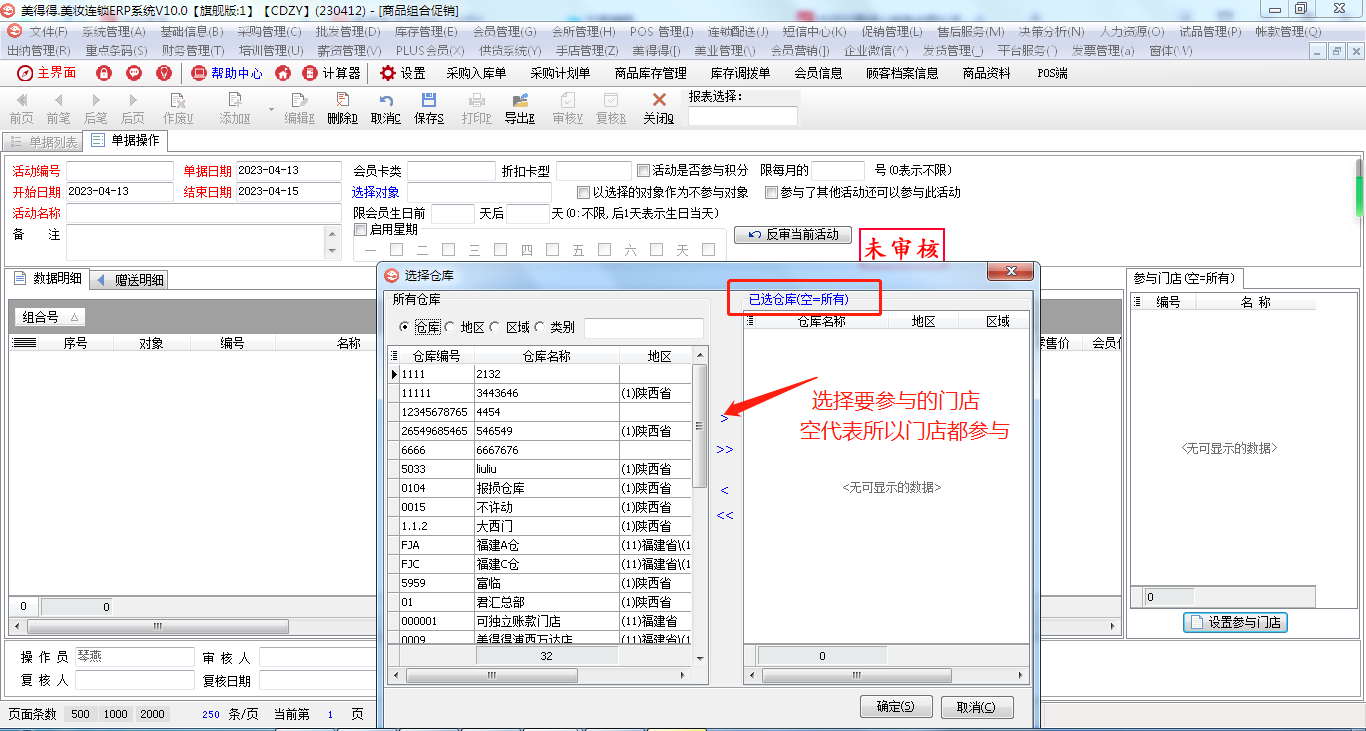
Task: Export data with 导出 icon
Action: [x=519, y=109]
